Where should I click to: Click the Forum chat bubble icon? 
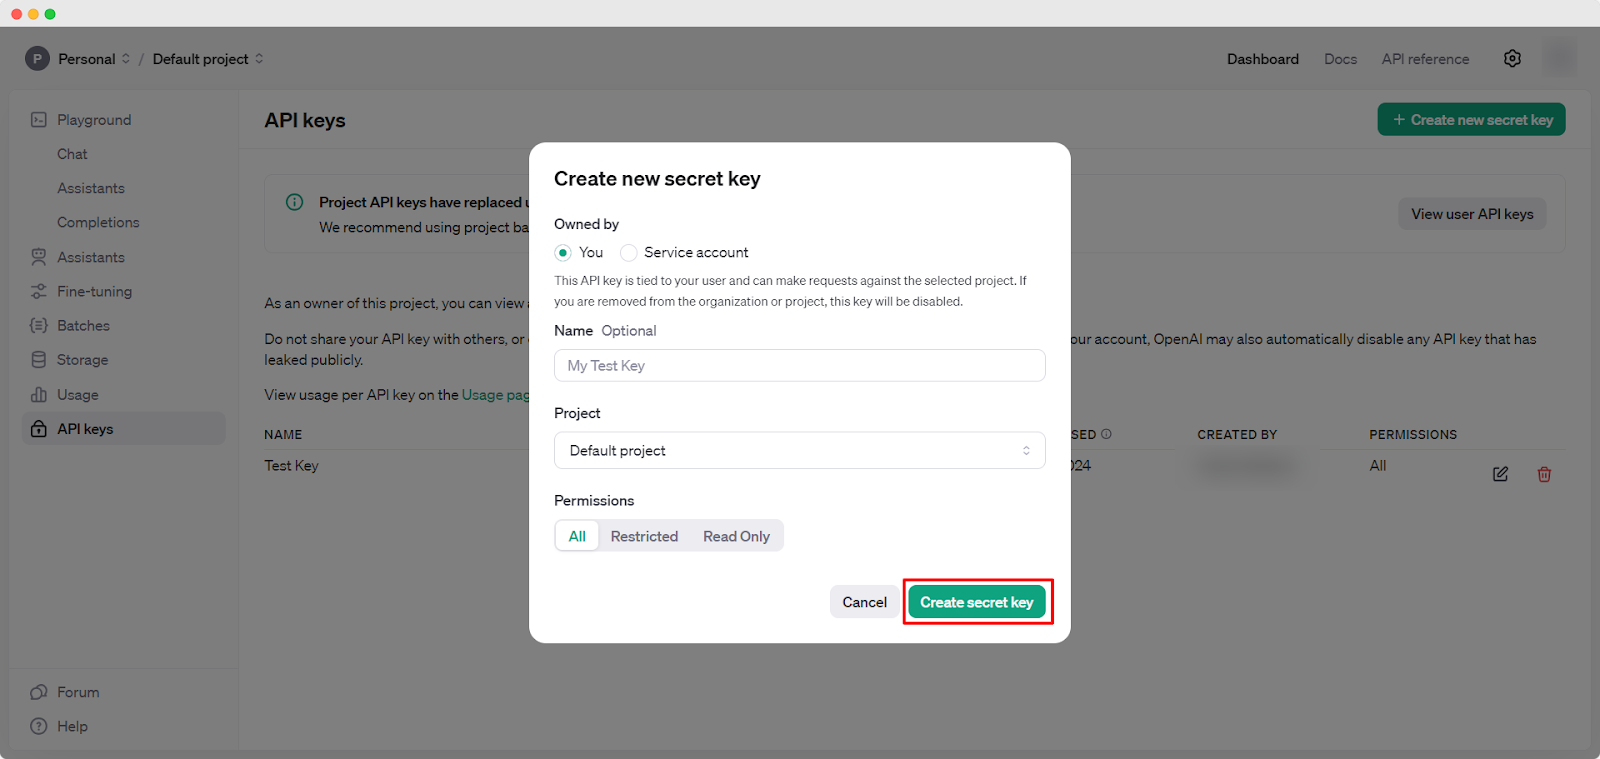[x=39, y=692]
